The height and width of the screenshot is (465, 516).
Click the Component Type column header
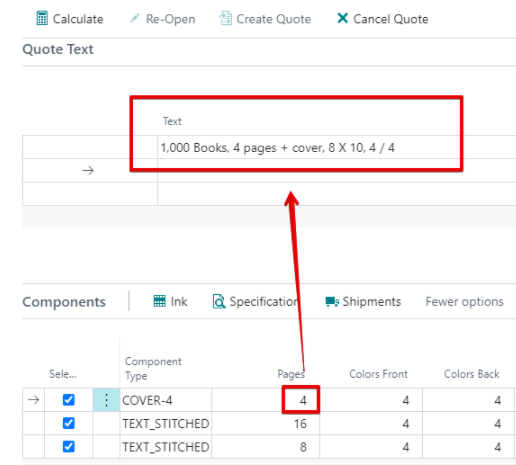(153, 368)
